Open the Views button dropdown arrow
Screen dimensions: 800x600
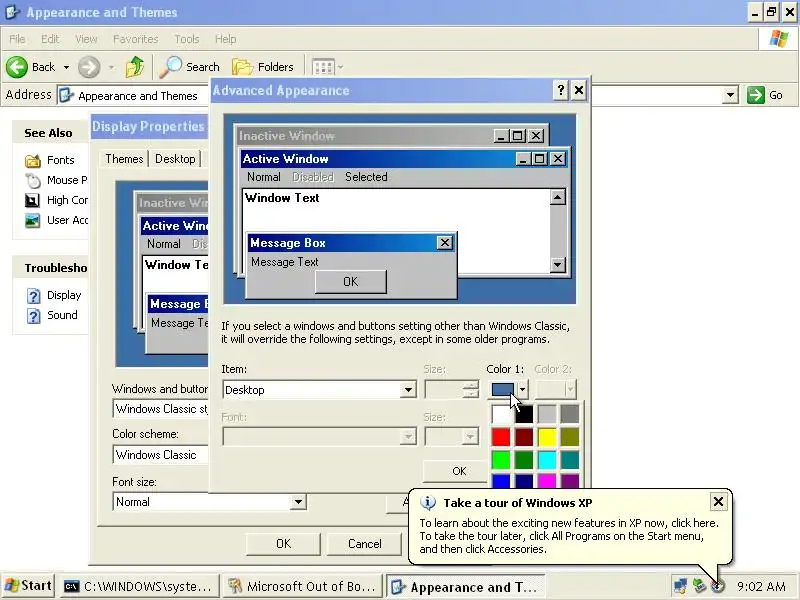click(340, 67)
